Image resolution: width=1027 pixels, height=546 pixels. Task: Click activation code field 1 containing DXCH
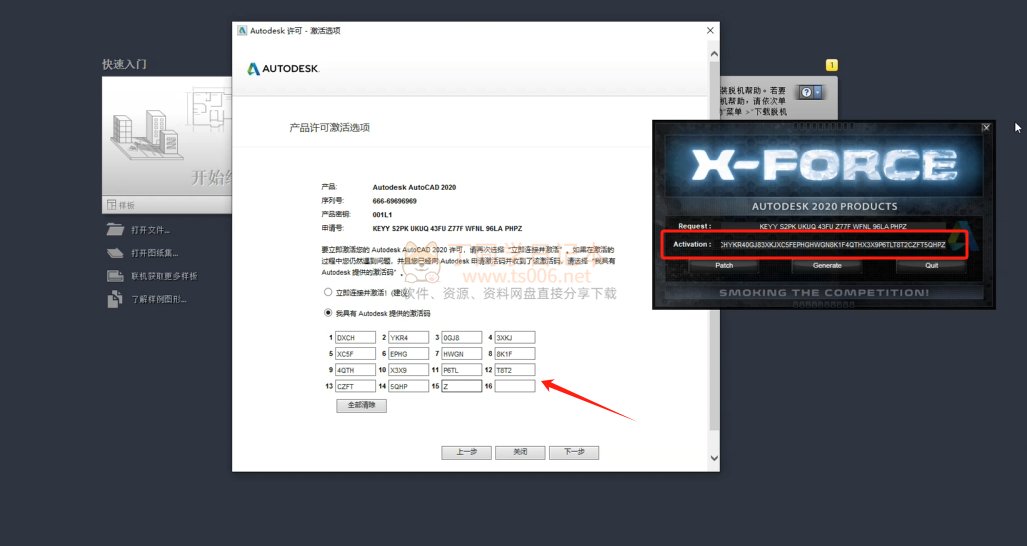[x=356, y=338]
